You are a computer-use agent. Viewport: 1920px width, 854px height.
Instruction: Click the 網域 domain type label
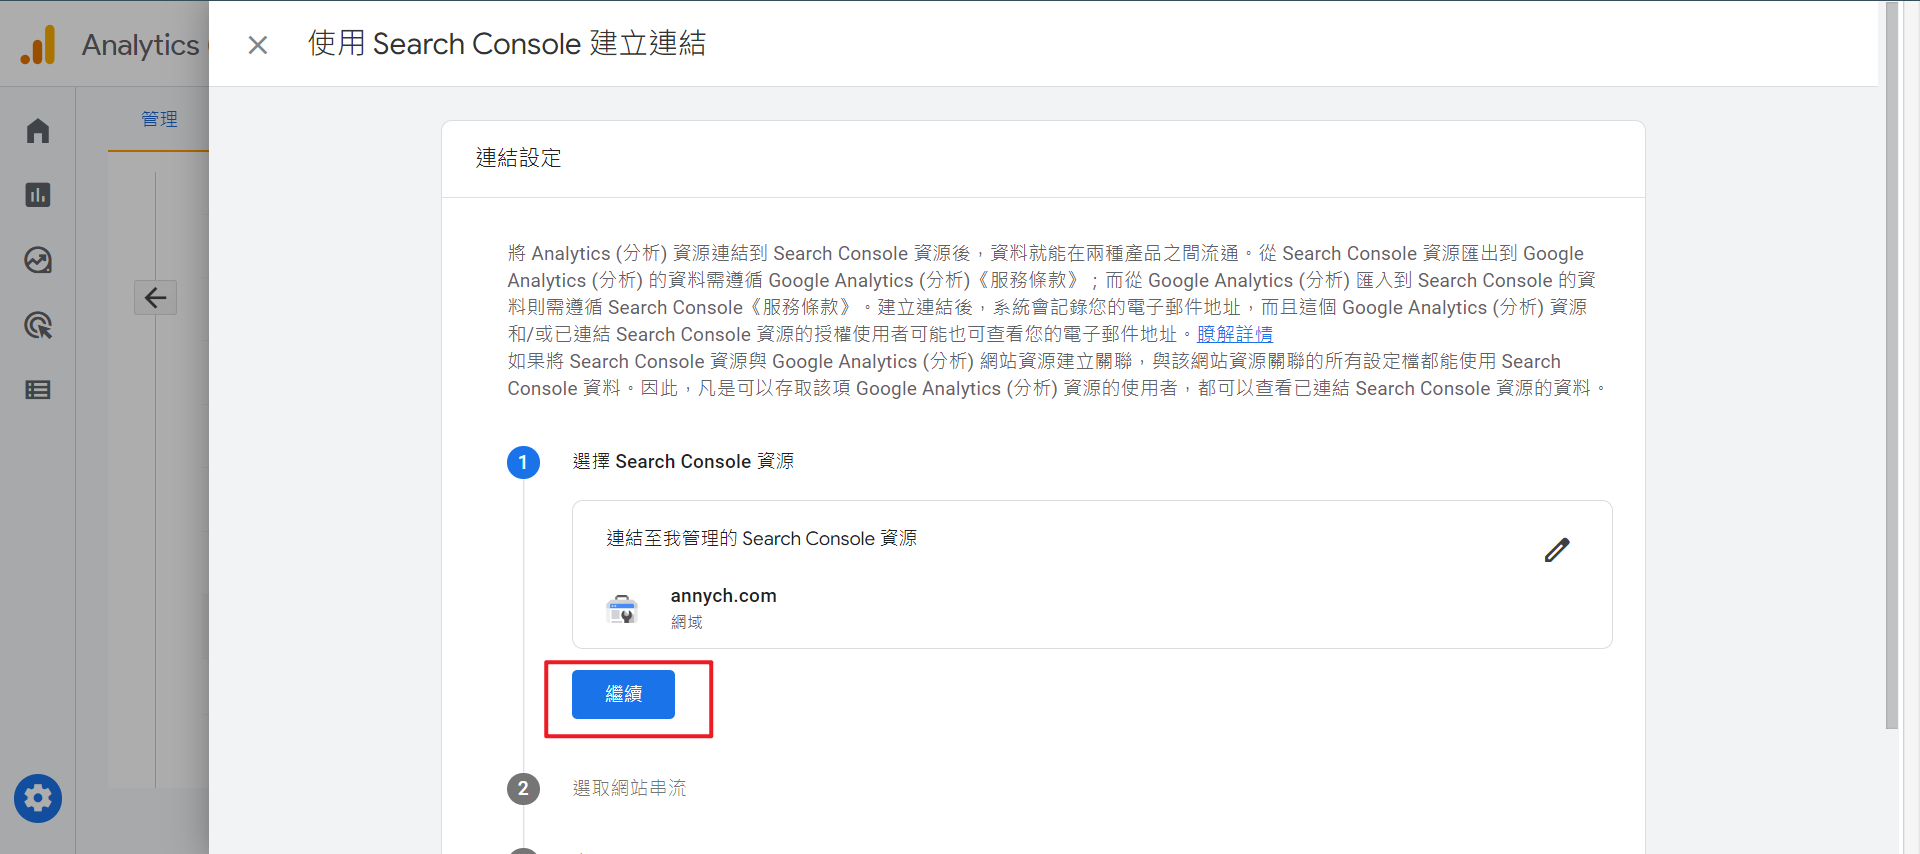tap(686, 622)
